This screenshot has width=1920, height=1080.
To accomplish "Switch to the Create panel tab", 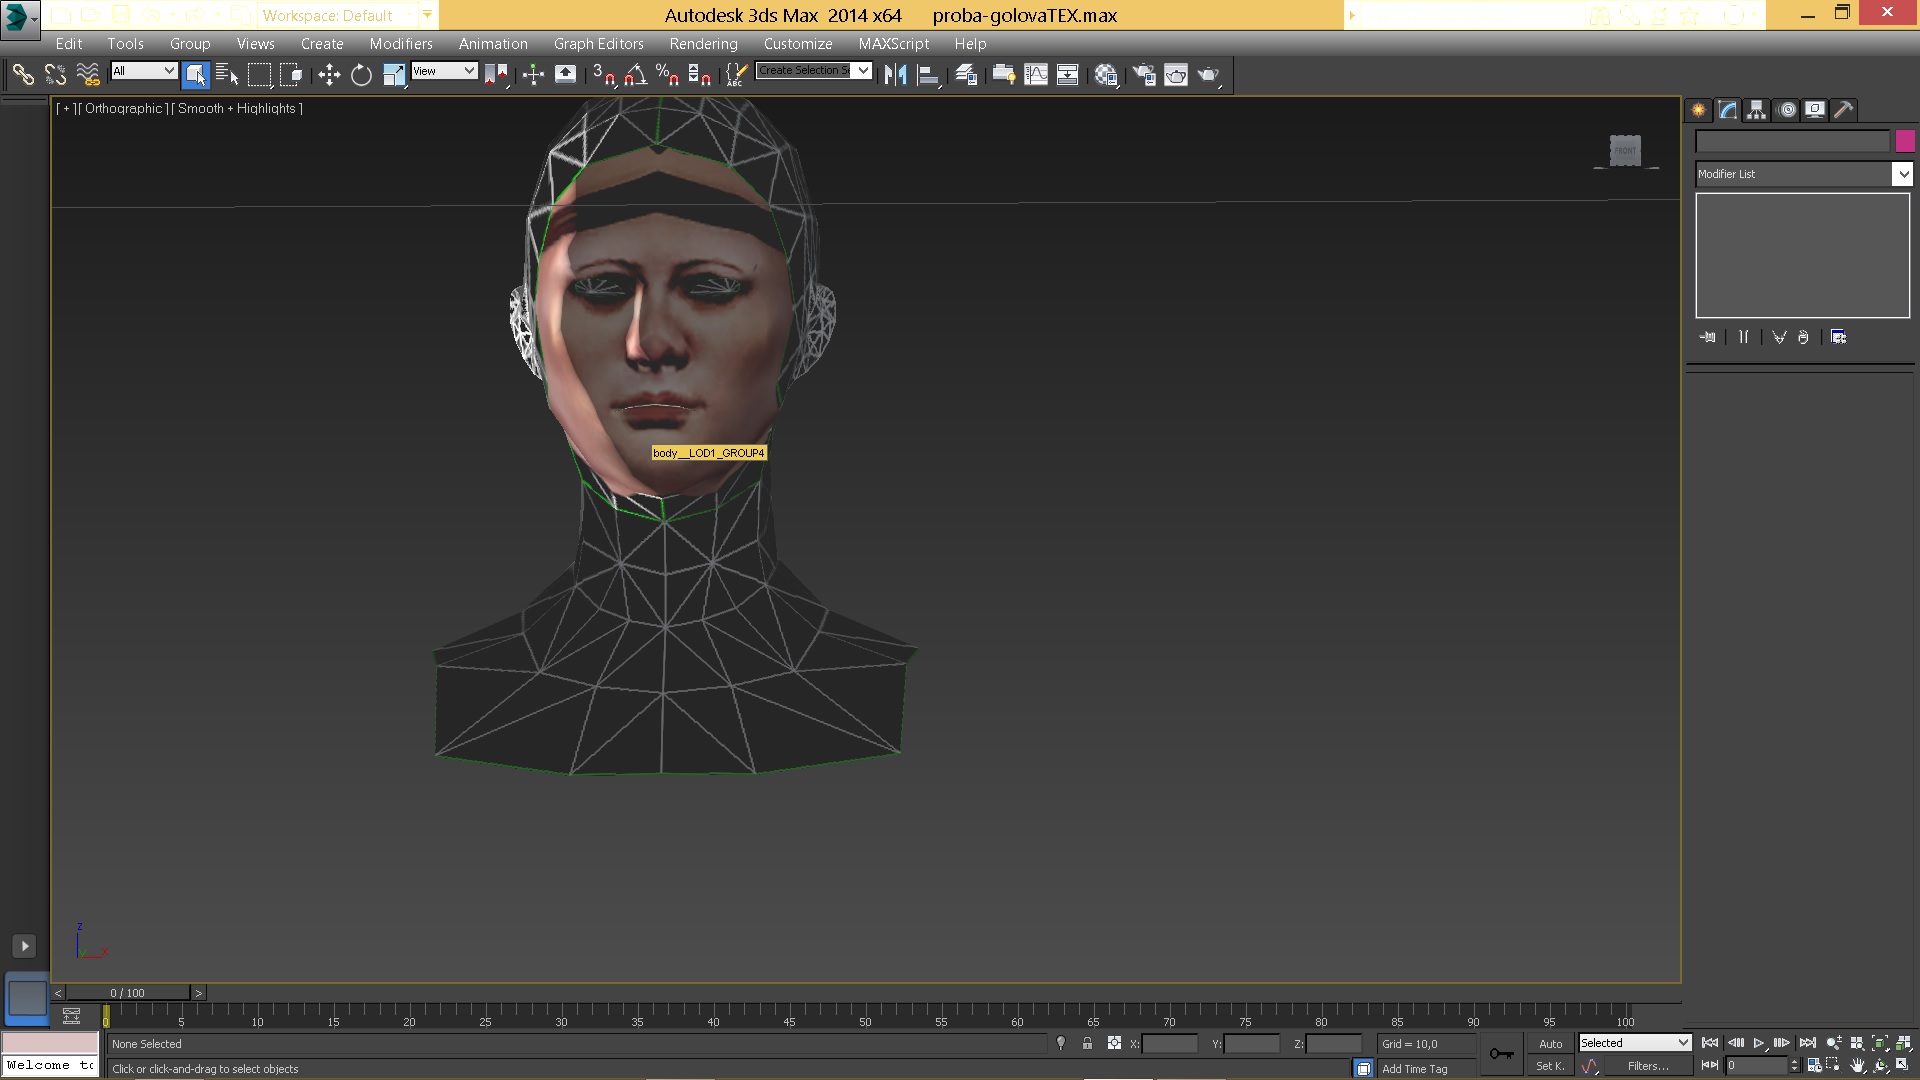I will tap(1698, 110).
